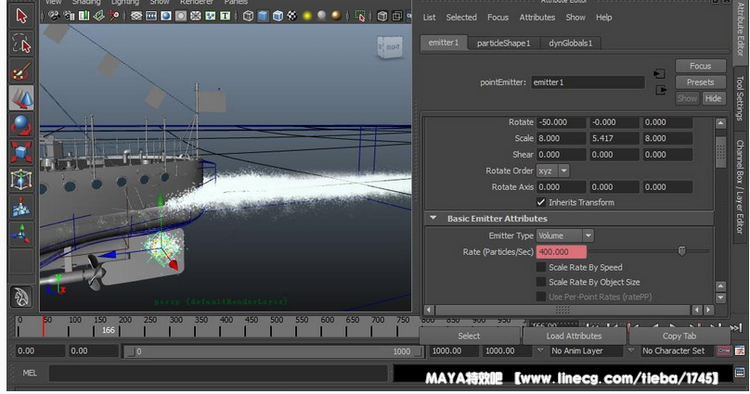Activate the Soft Modification tool
The image size is (750, 394).
[22, 207]
